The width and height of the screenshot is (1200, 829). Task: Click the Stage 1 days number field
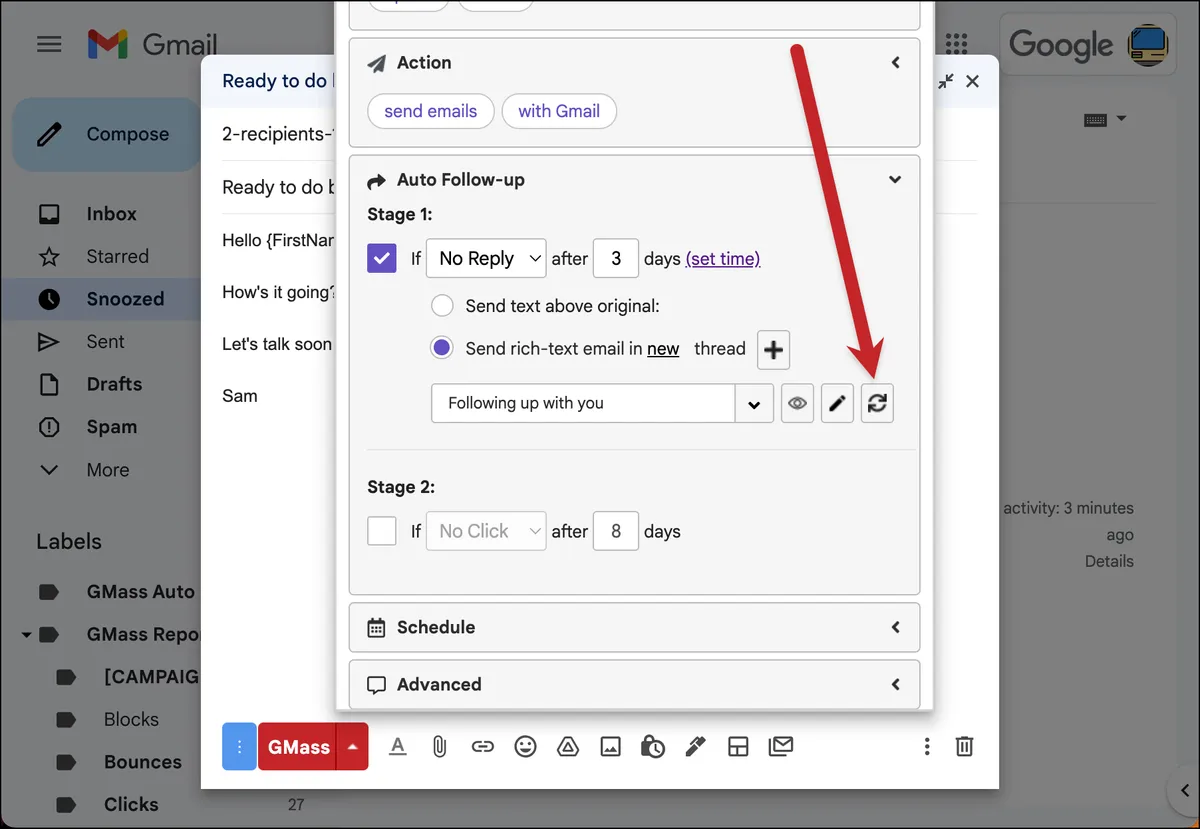tap(616, 258)
